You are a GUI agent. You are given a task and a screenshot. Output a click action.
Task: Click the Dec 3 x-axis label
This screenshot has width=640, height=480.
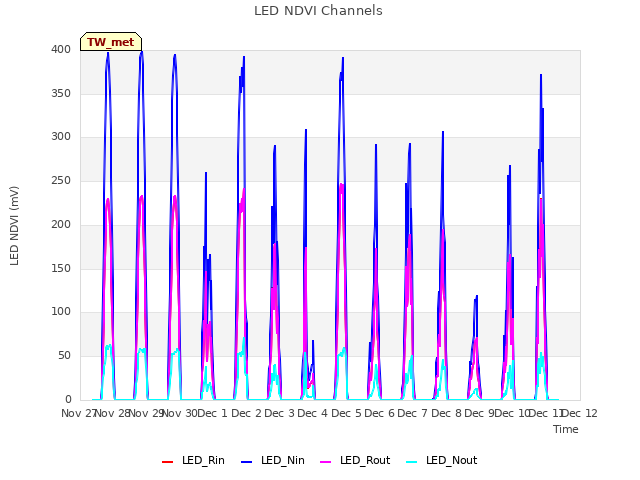(279, 413)
